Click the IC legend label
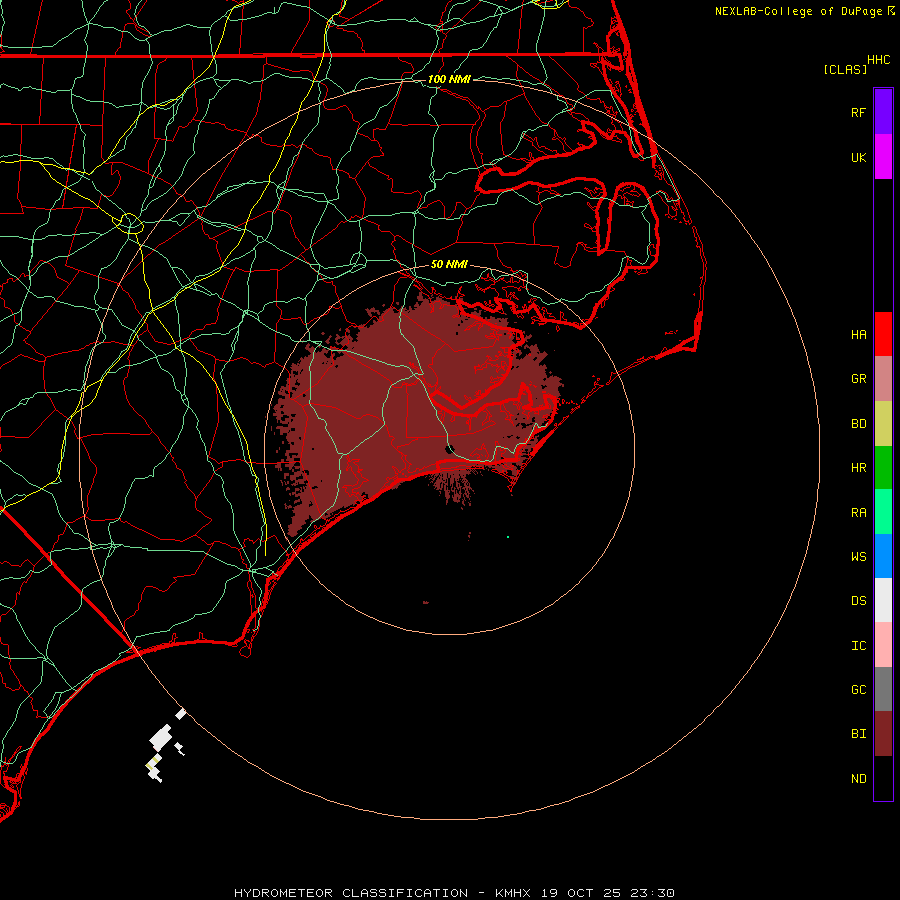This screenshot has width=900, height=900. (x=859, y=646)
